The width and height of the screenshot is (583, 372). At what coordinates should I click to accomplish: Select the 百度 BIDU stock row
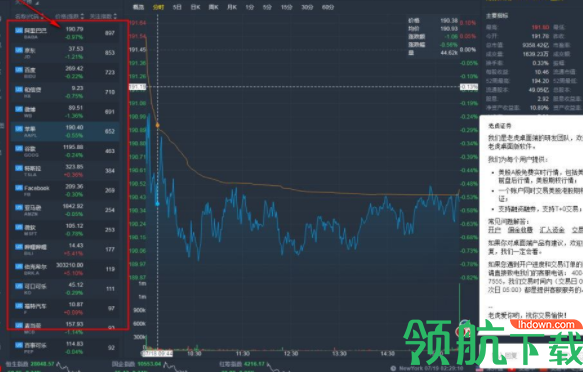[65, 72]
